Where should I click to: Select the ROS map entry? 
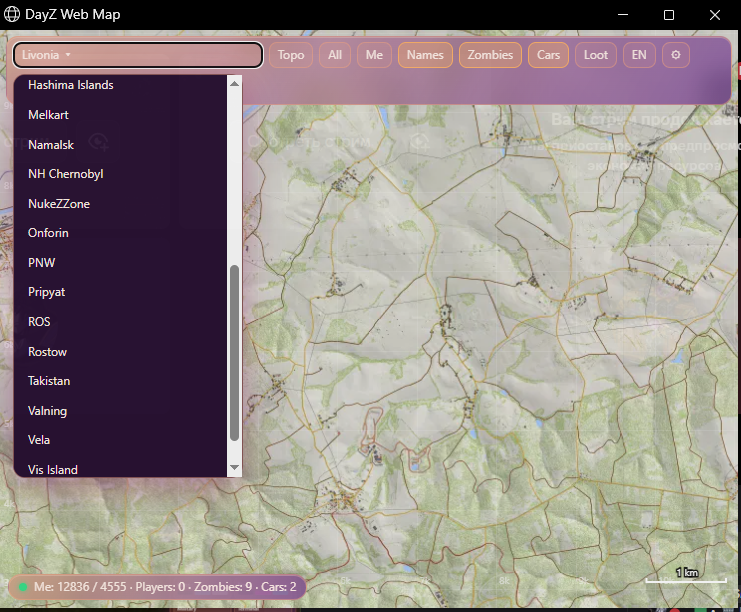121,322
